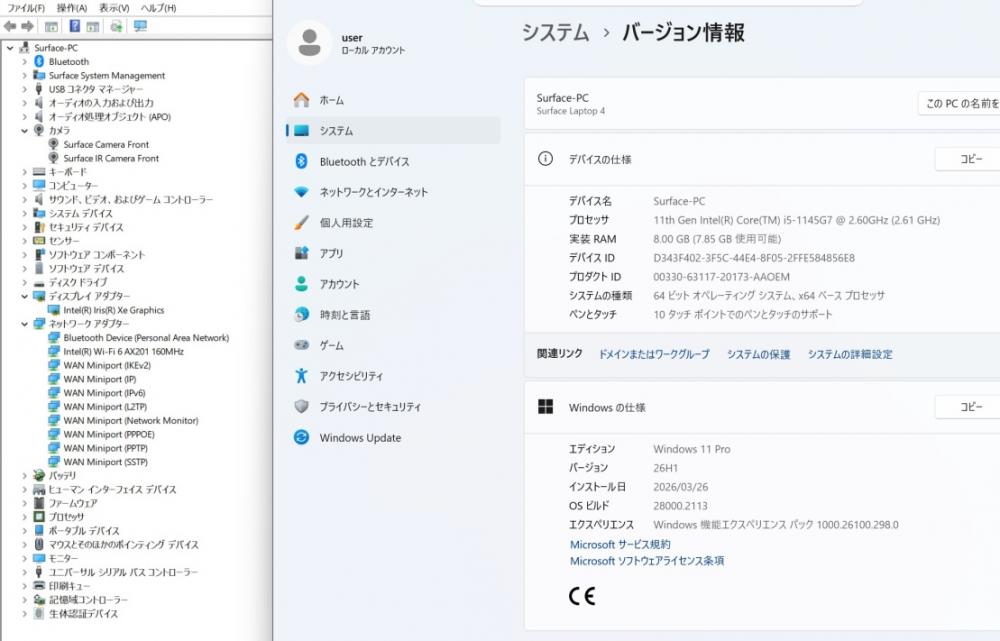Expand the キーボード node

pos(24,172)
